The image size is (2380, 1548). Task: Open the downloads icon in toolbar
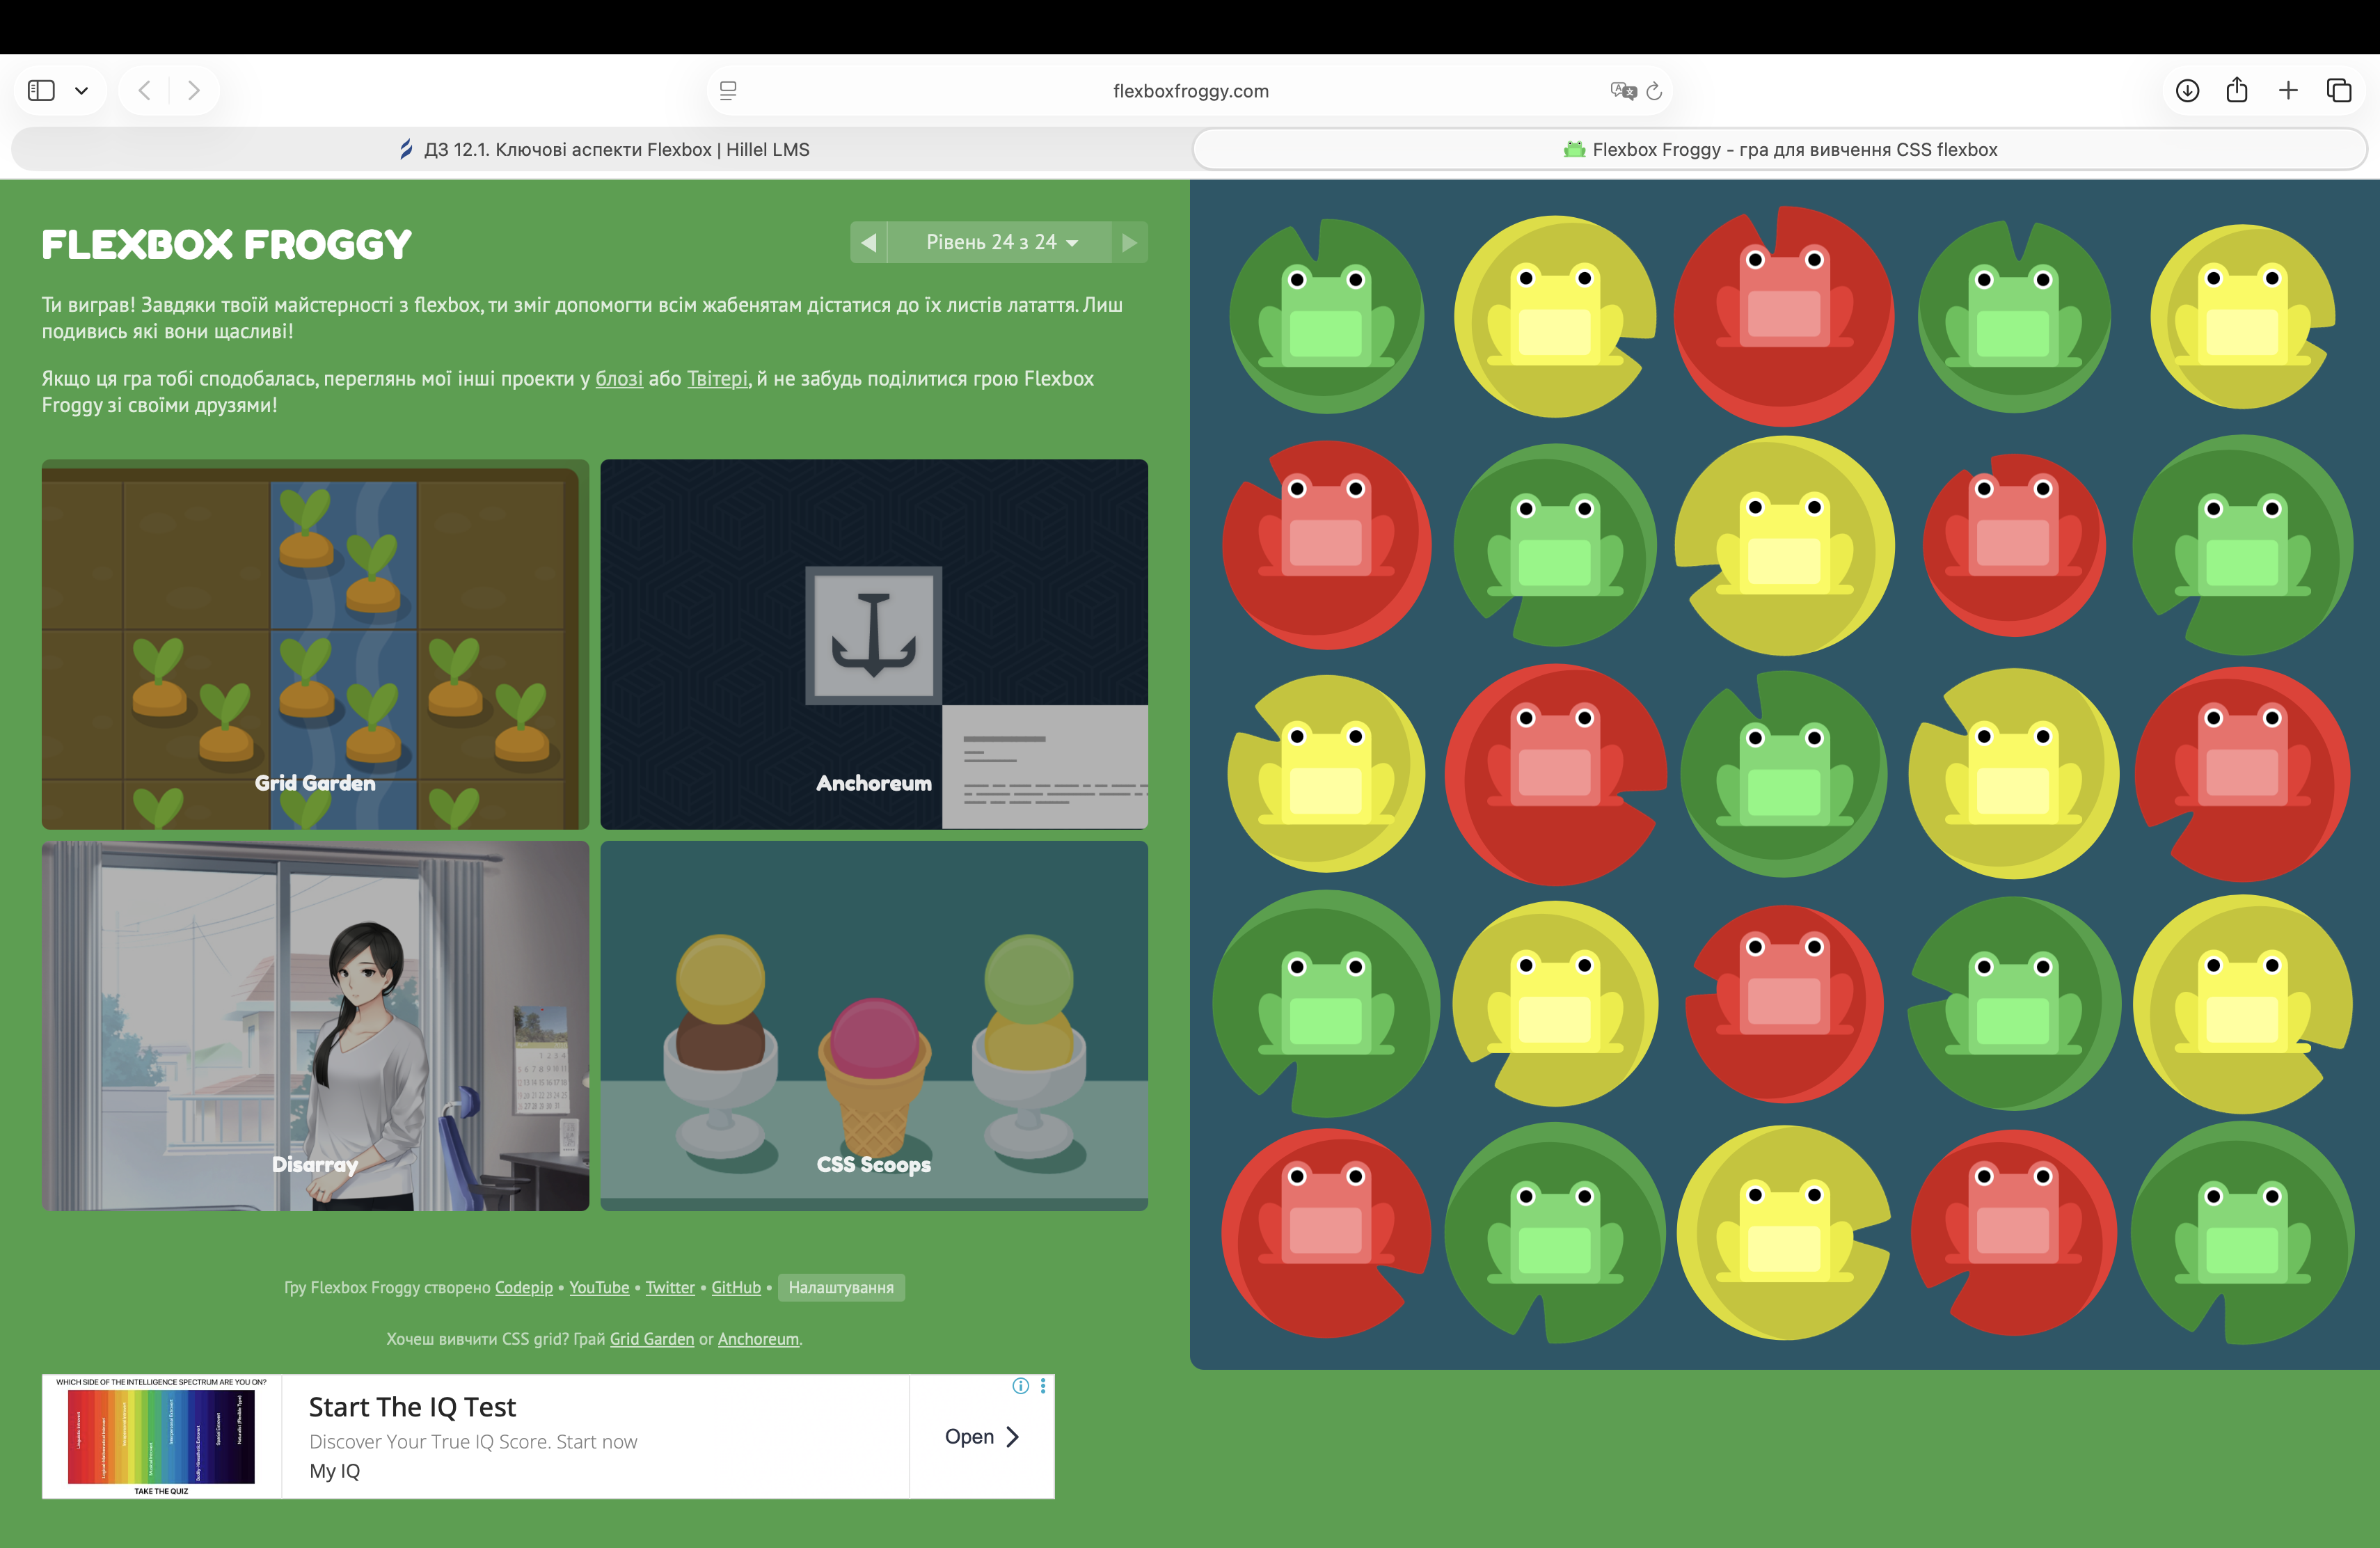click(2187, 91)
